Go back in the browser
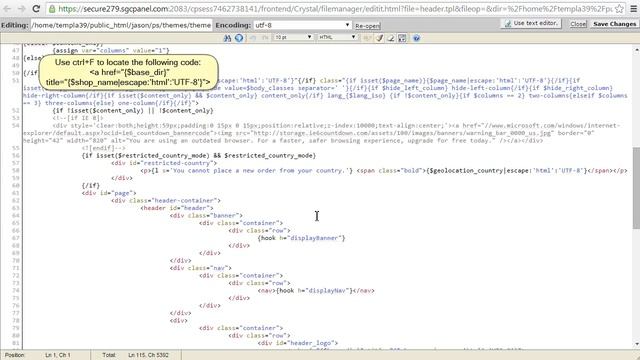640x360 pixels. 7,9
